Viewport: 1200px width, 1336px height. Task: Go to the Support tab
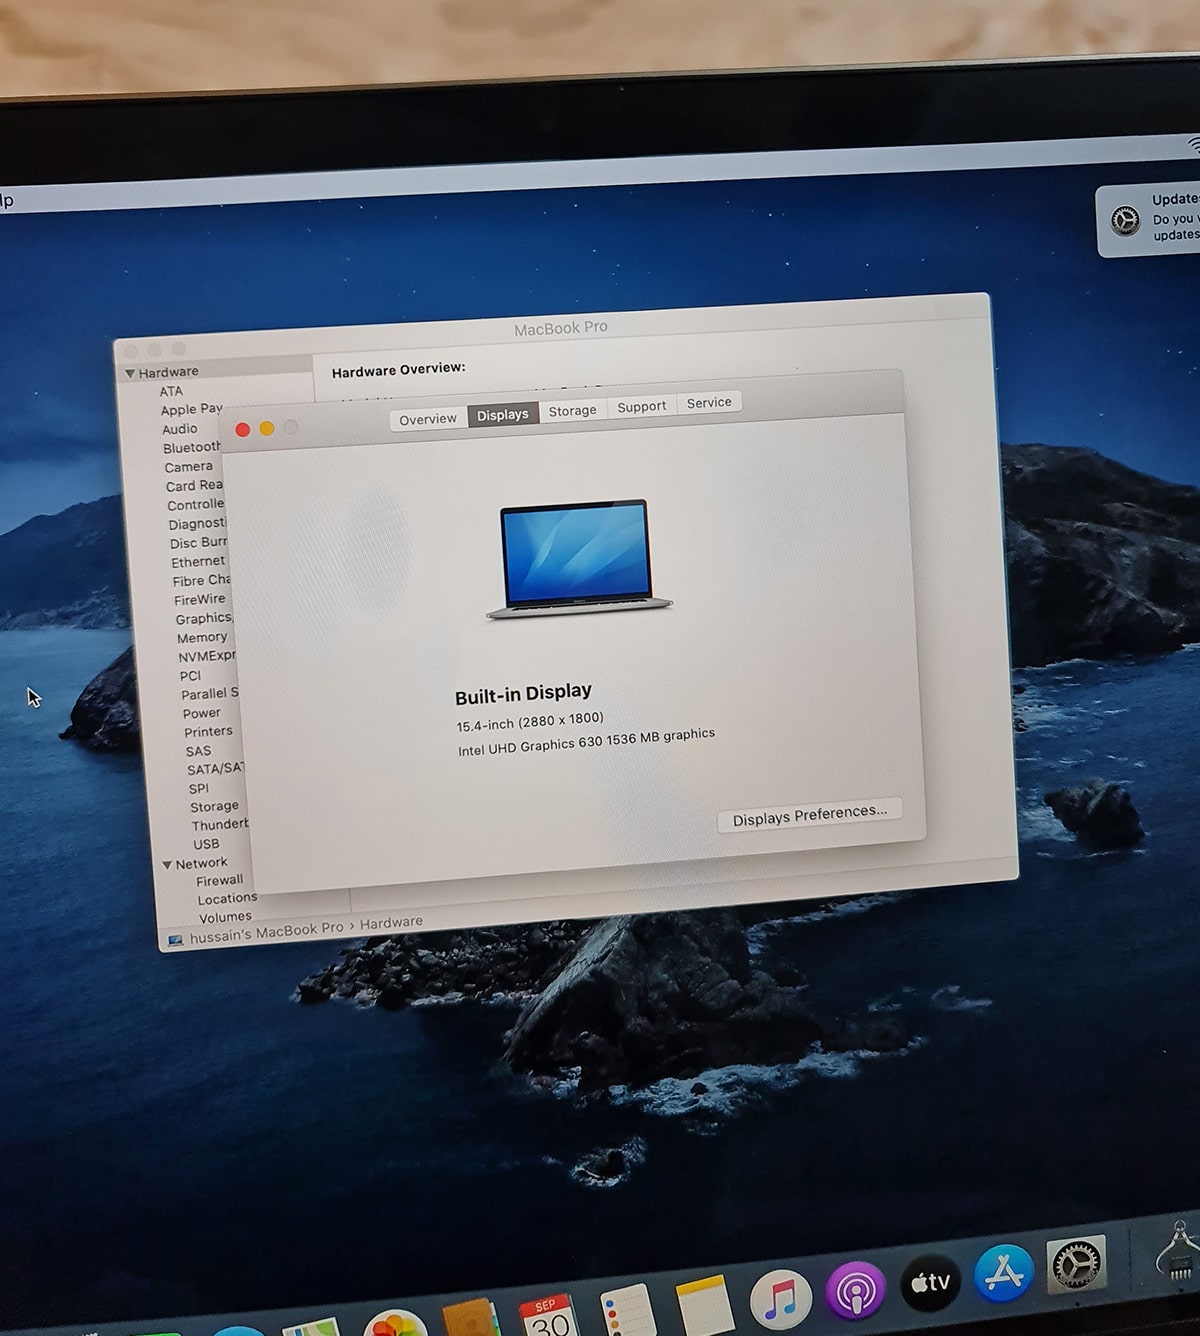[642, 406]
